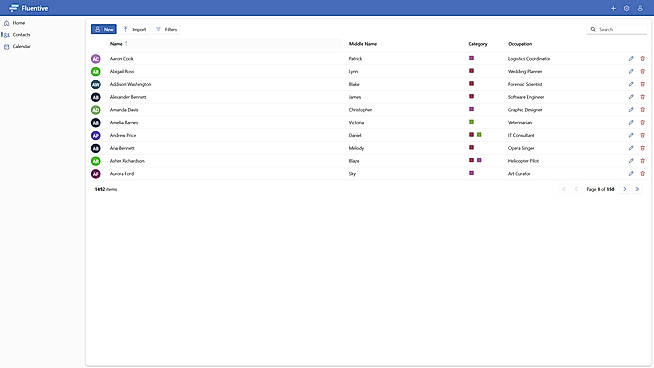Delete the Amelia Barnes contact
Screen dimensions: 654x368
coord(642,122)
